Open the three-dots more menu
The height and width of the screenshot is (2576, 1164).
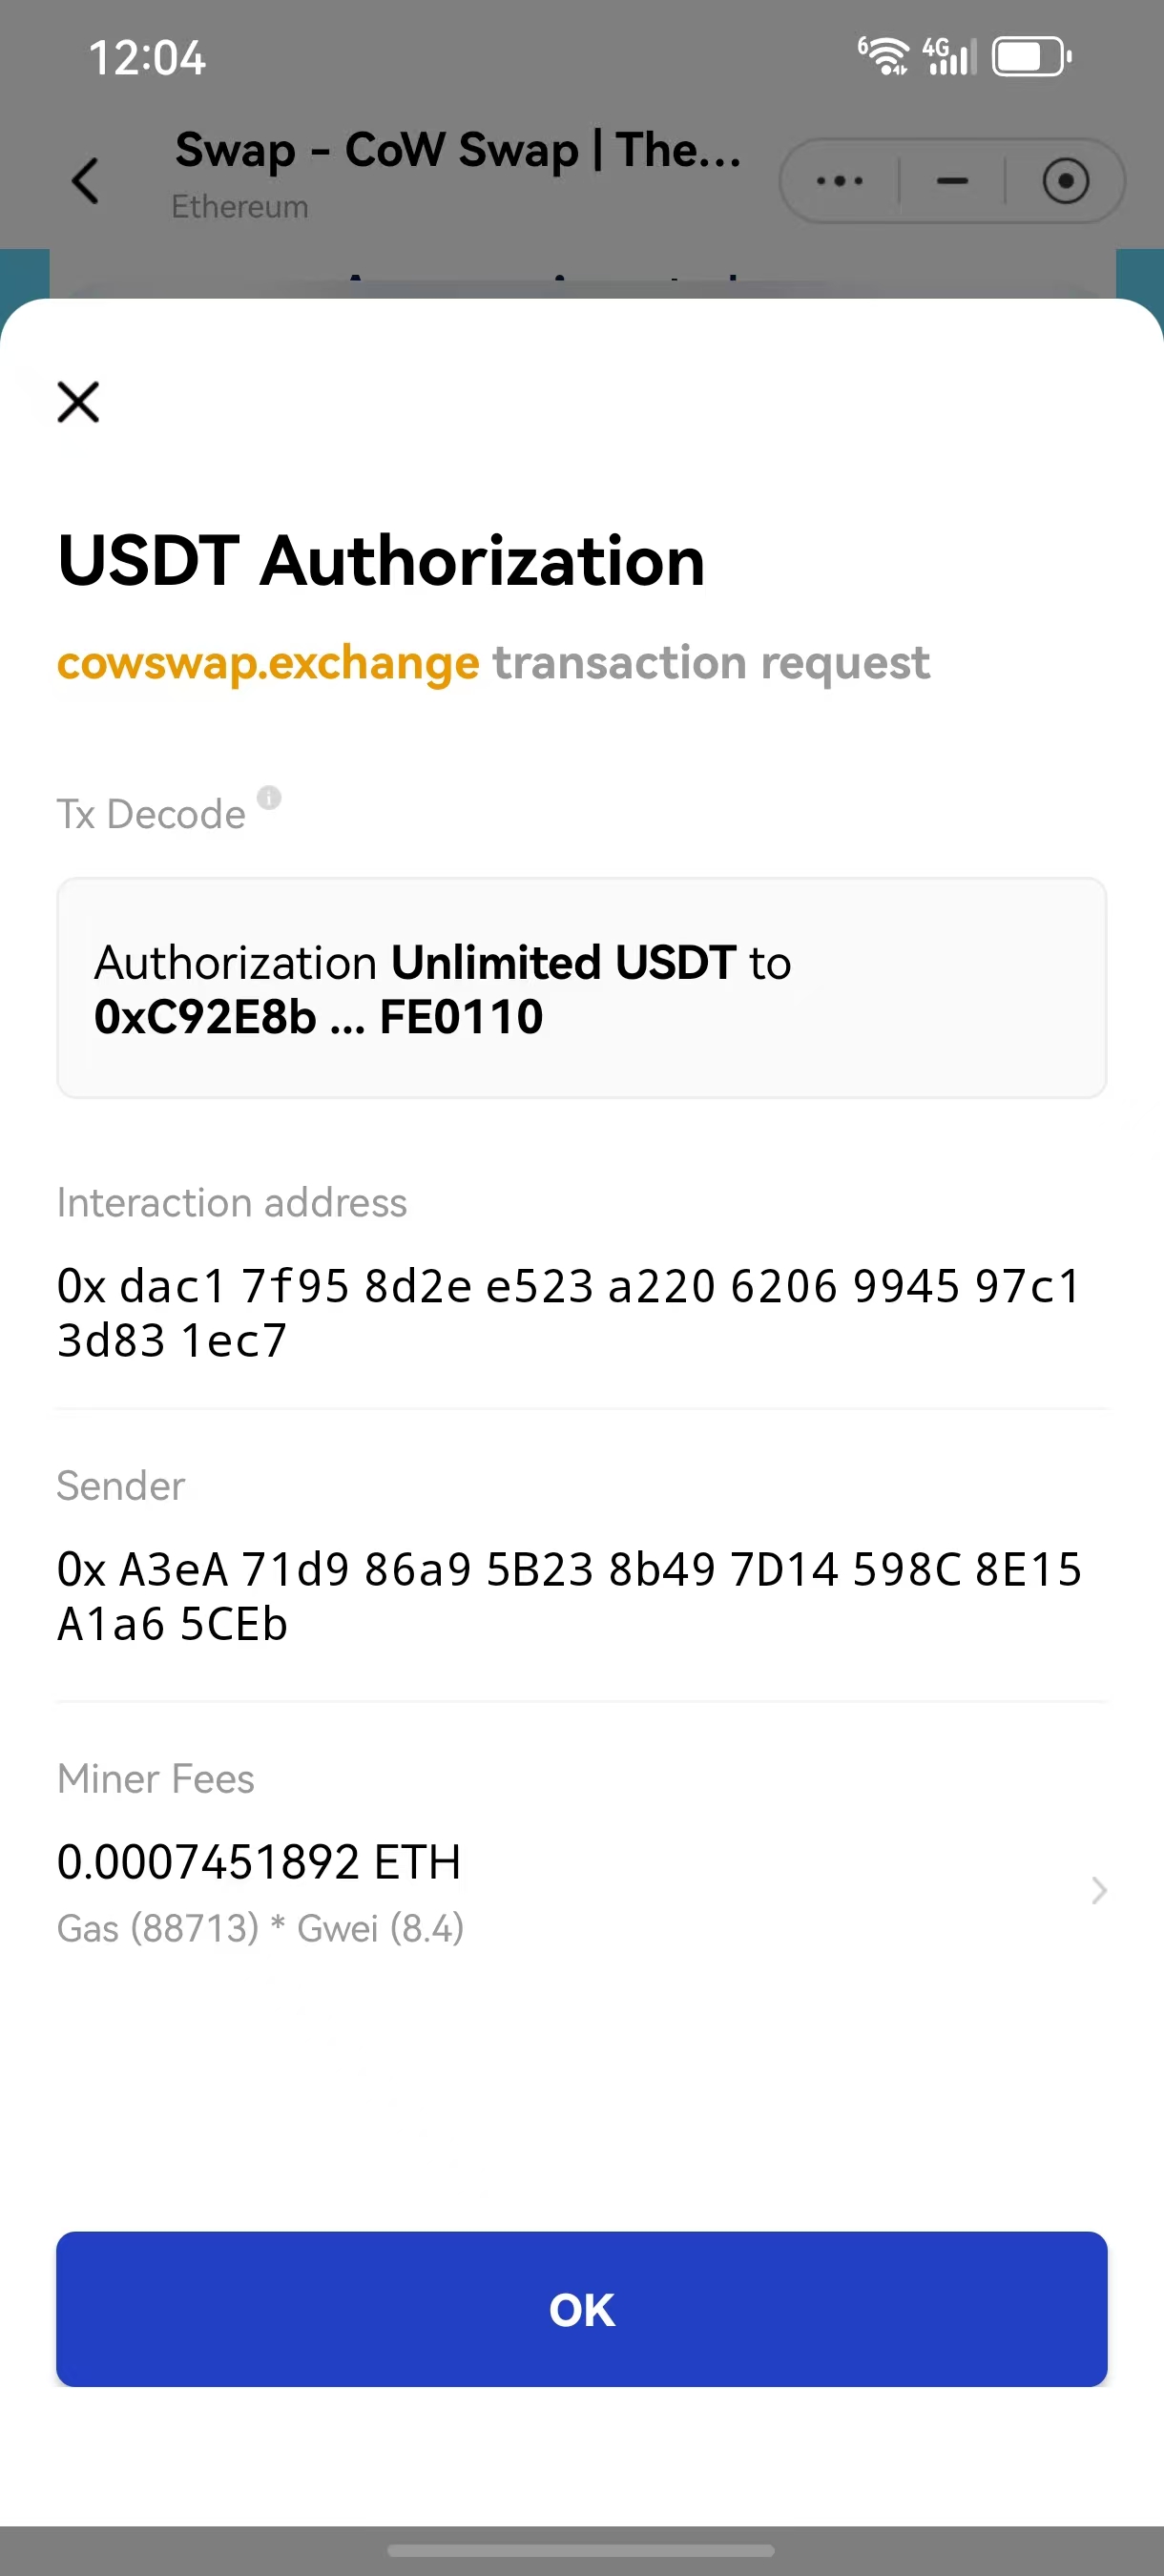tap(839, 181)
